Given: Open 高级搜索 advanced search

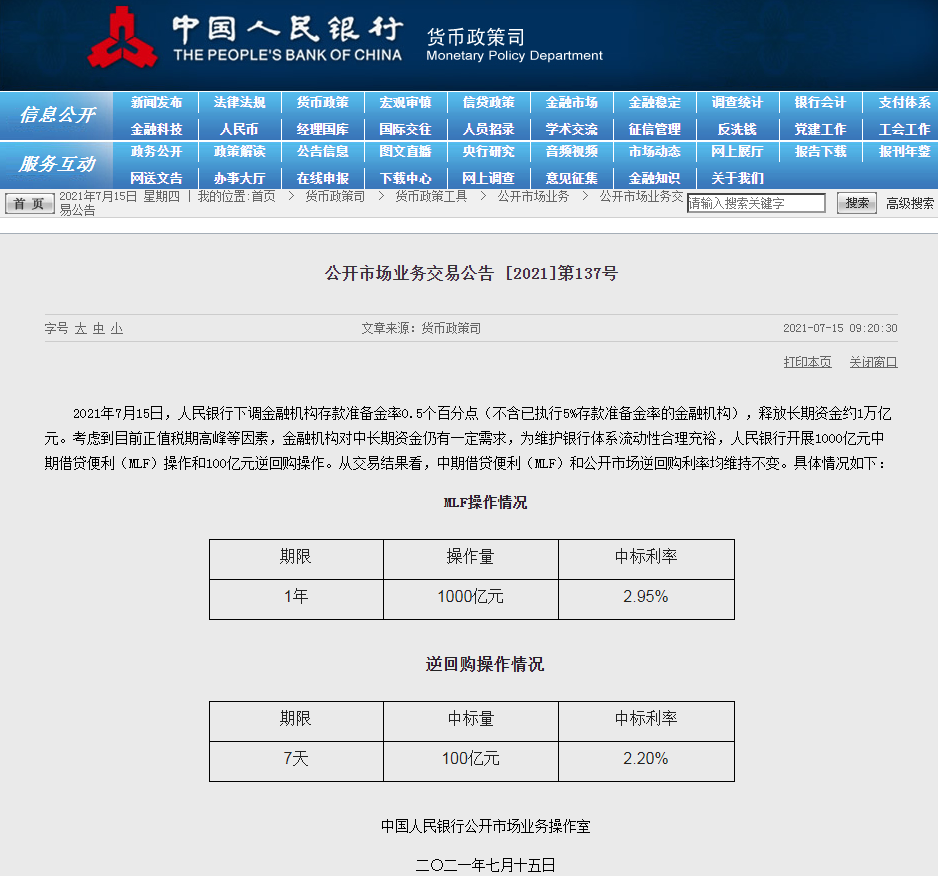Looking at the screenshot, I should click(x=909, y=203).
